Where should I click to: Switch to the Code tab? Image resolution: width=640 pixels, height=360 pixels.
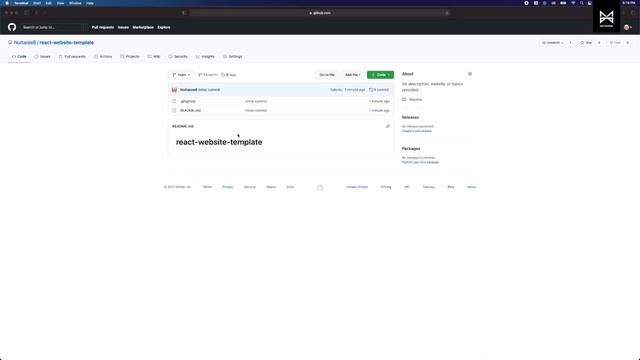[x=19, y=57]
